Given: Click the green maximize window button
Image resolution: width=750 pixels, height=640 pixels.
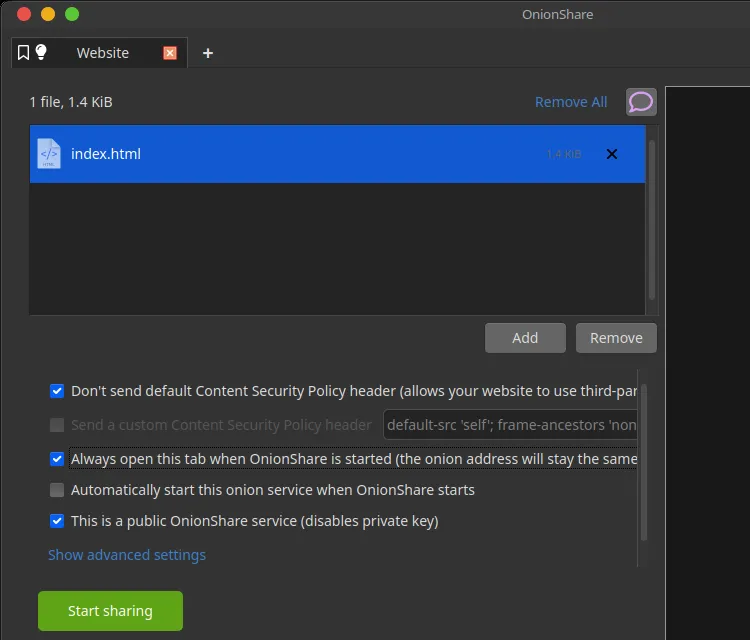Looking at the screenshot, I should [72, 14].
